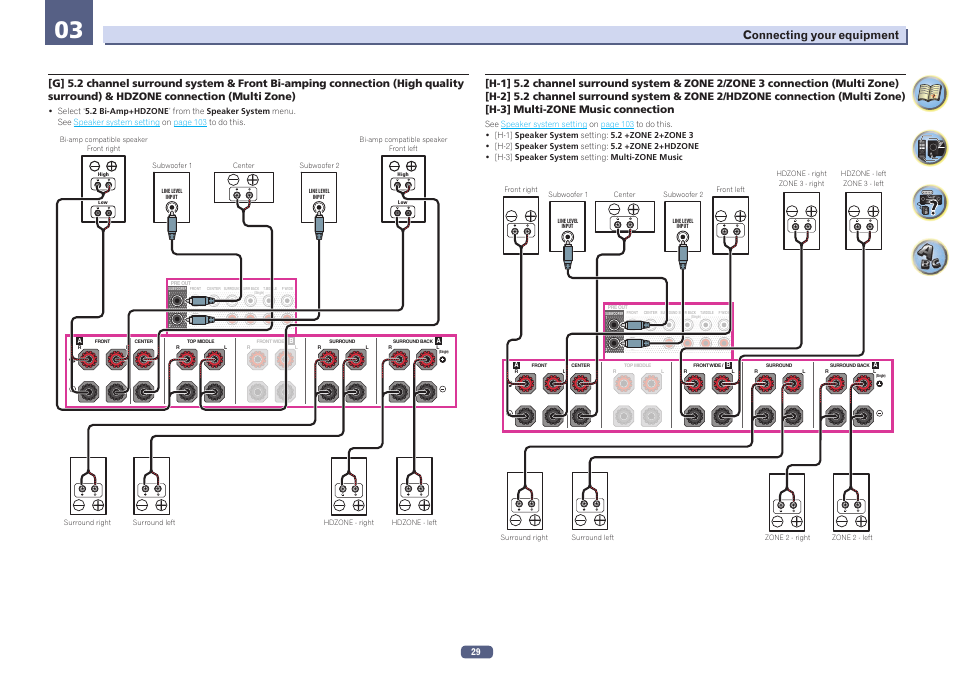Click the ZONE 2 - left speaker illustration

pos(851,503)
